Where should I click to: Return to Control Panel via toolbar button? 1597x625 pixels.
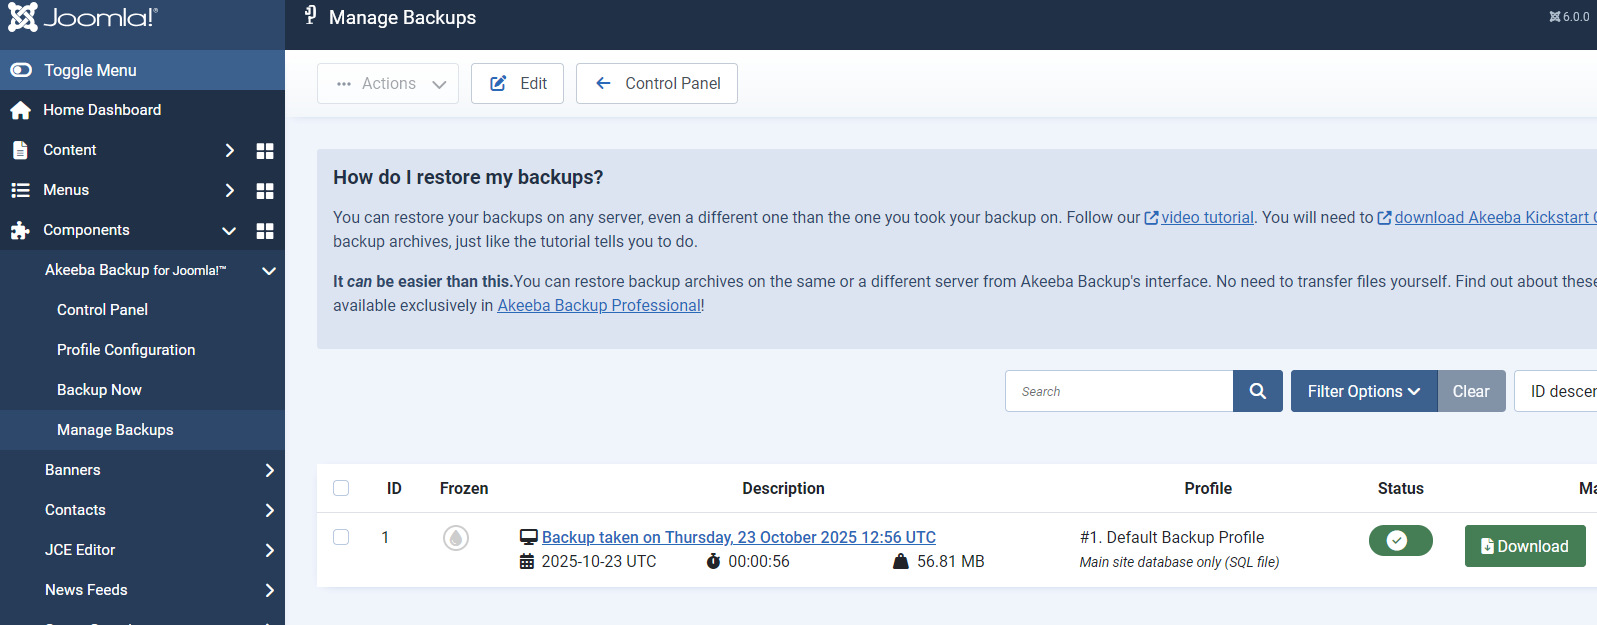point(657,84)
